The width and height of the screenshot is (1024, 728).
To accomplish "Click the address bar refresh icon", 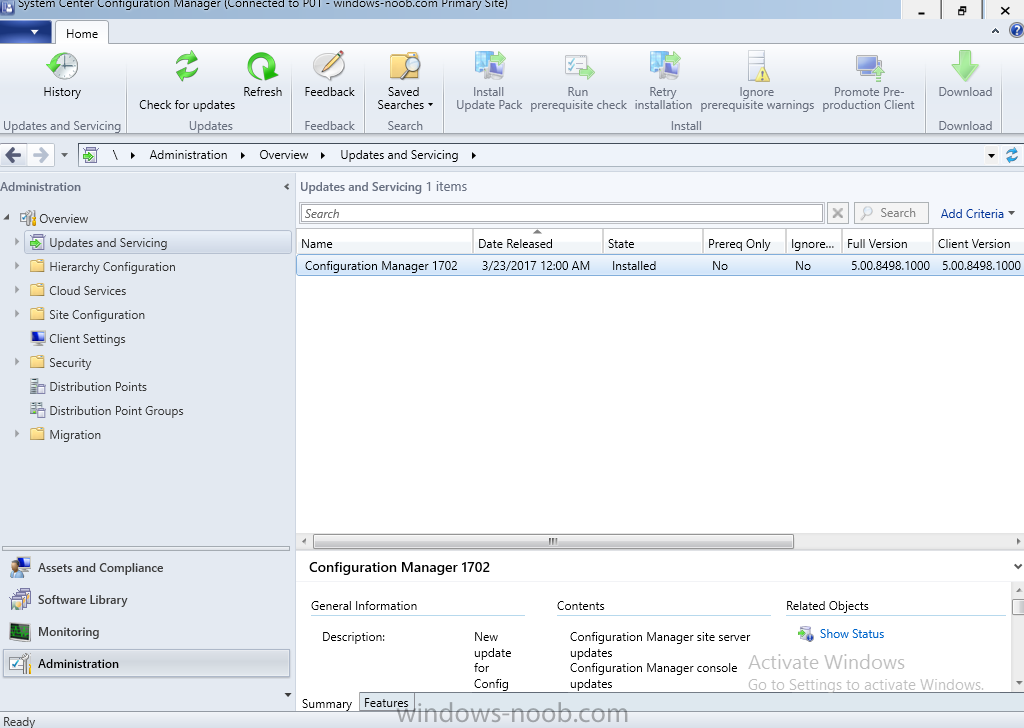I will (x=1012, y=155).
